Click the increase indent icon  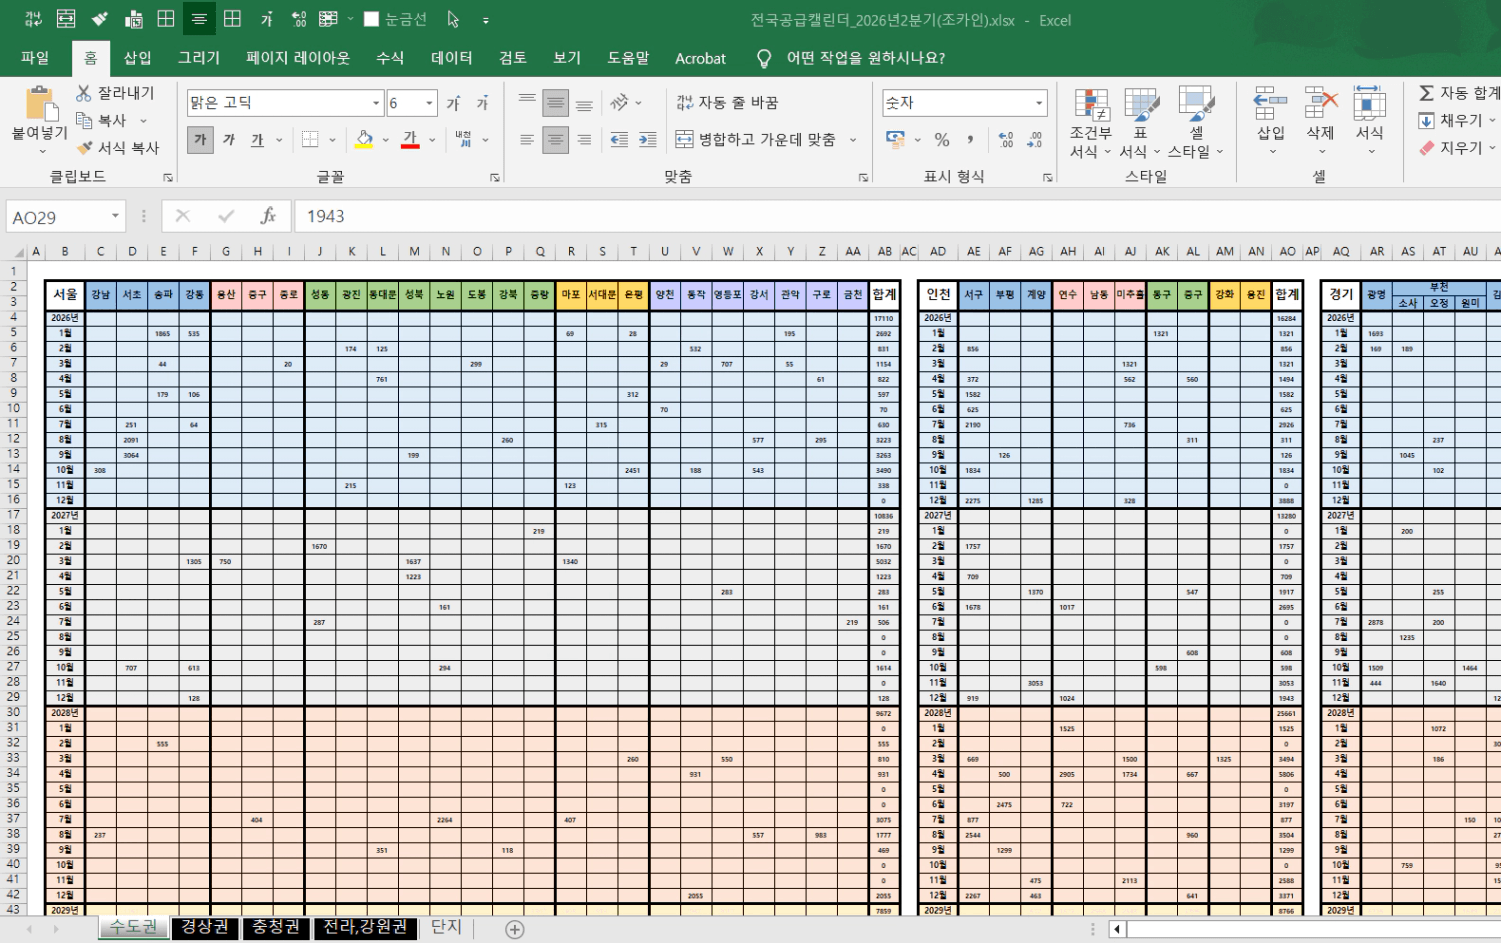click(648, 140)
